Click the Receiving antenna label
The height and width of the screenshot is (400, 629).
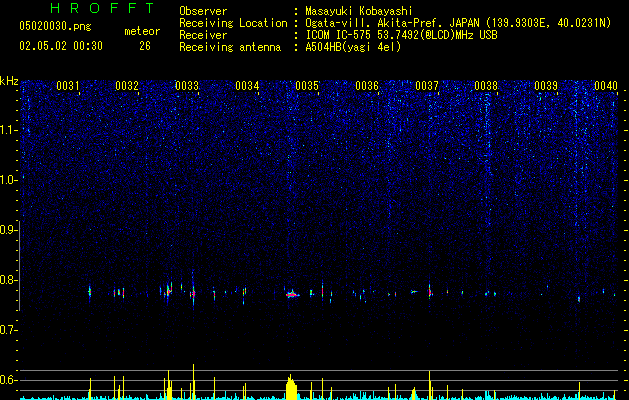pos(230,47)
